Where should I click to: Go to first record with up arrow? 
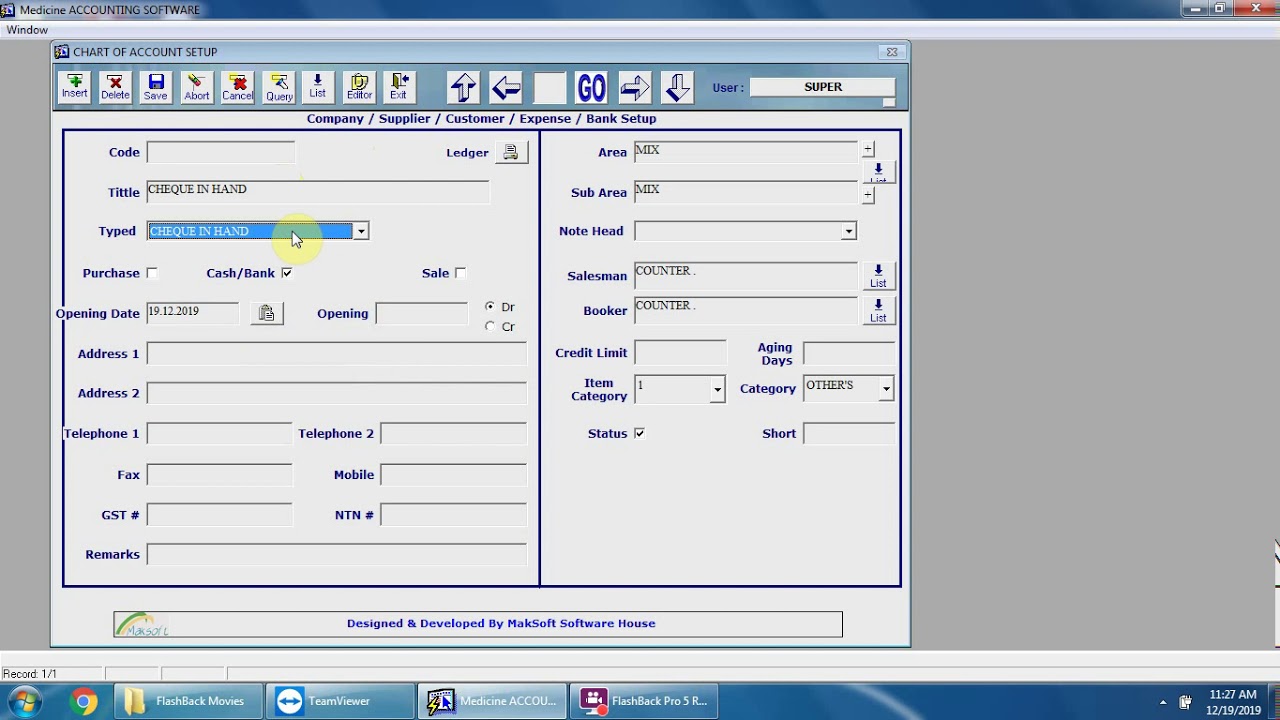click(463, 88)
